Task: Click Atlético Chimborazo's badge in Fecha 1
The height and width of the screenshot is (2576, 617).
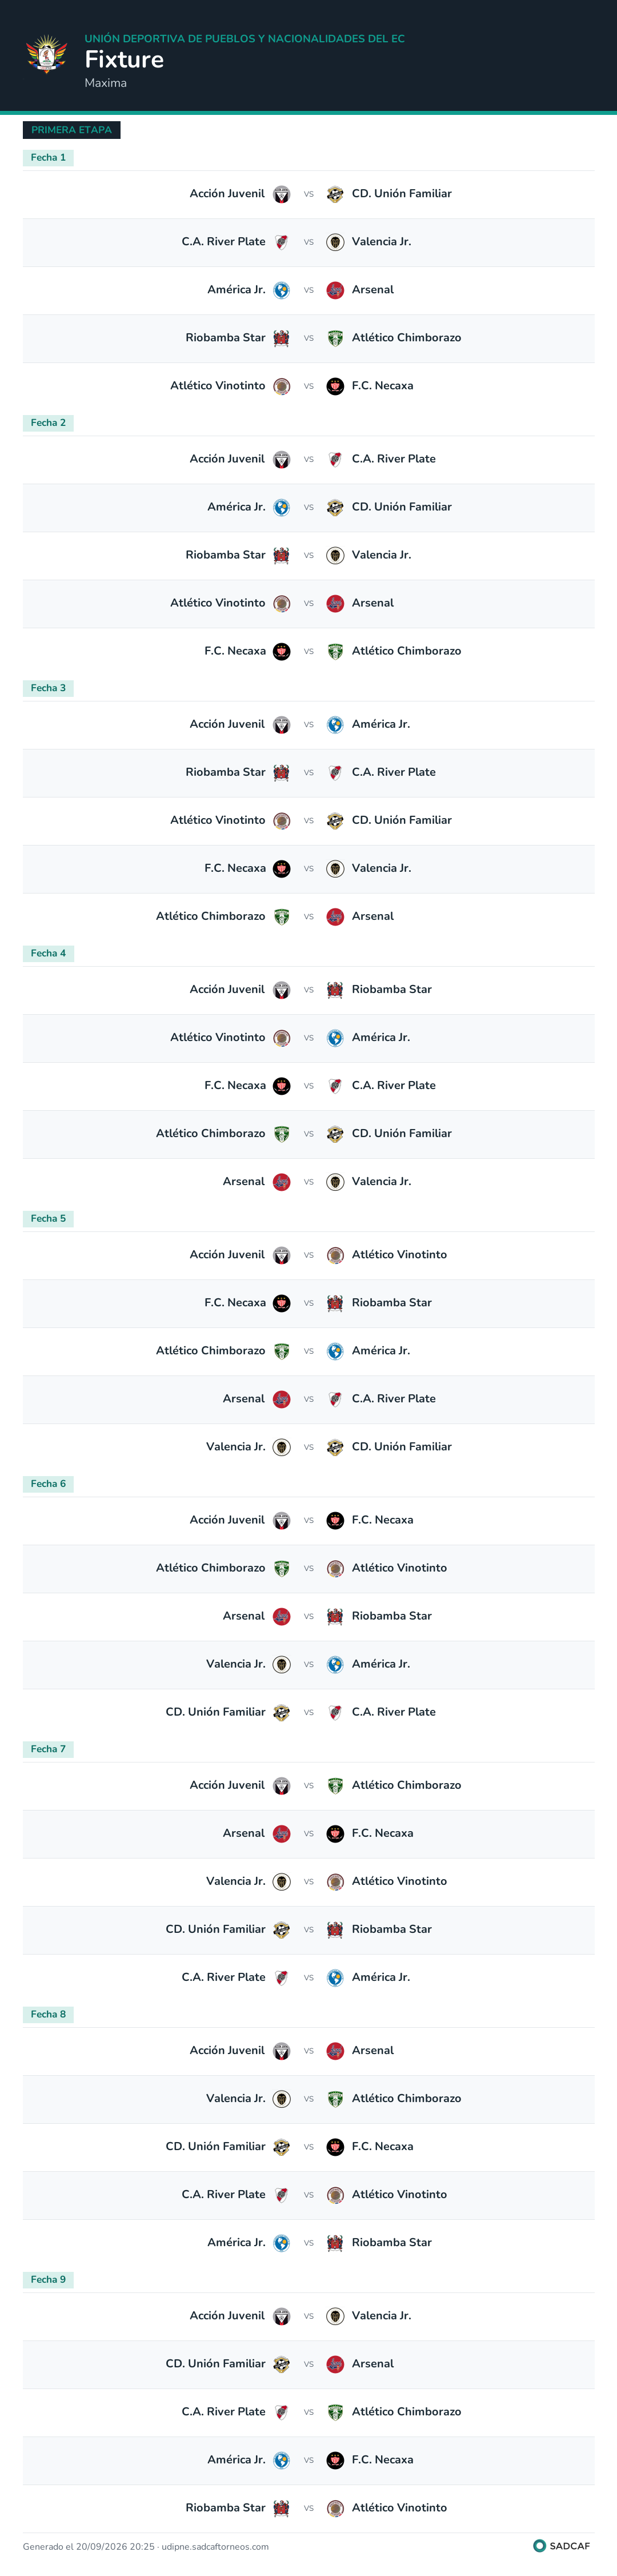Action: point(335,338)
